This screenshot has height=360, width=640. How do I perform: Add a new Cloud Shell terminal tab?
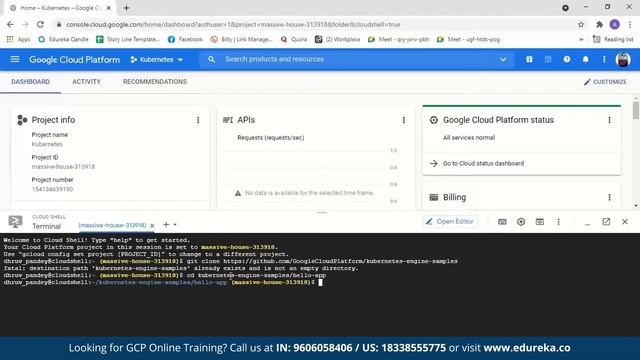(x=166, y=224)
